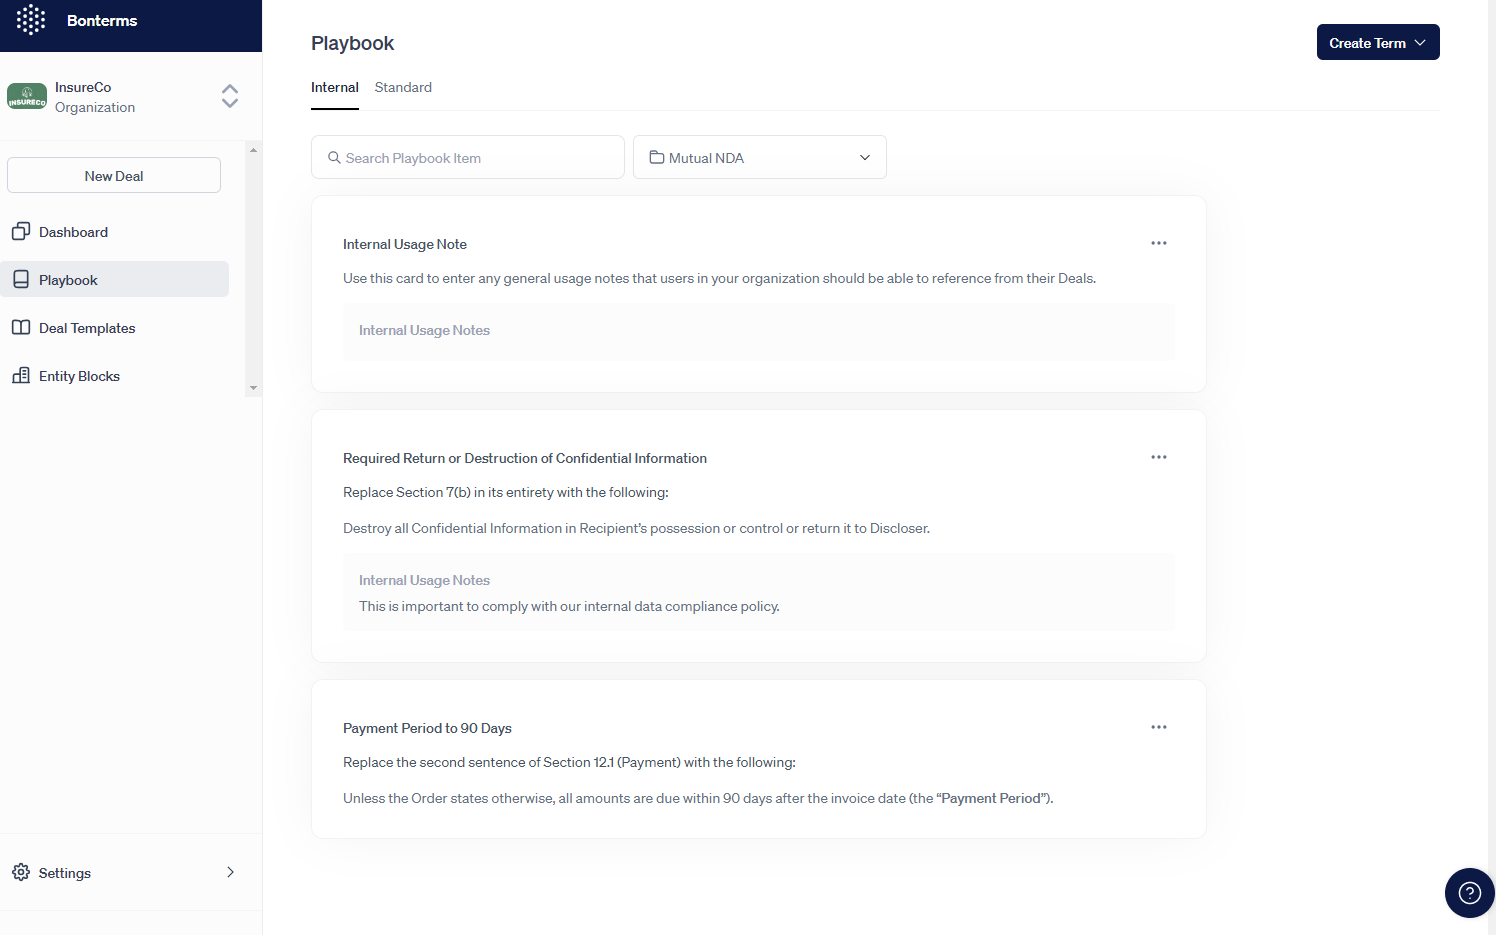Expand the InsureCo organization switcher
Image resolution: width=1496 pixels, height=935 pixels.
tap(230, 96)
